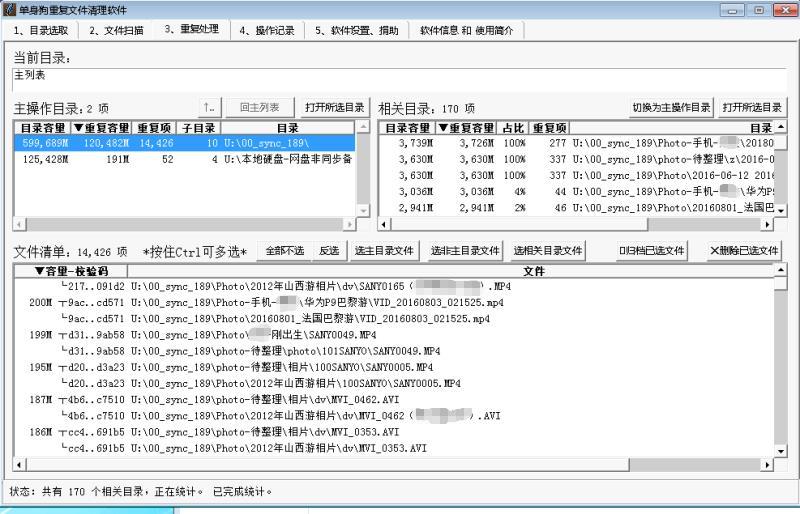Click the app icon in title bar
800x514 pixels.
[x=9, y=10]
